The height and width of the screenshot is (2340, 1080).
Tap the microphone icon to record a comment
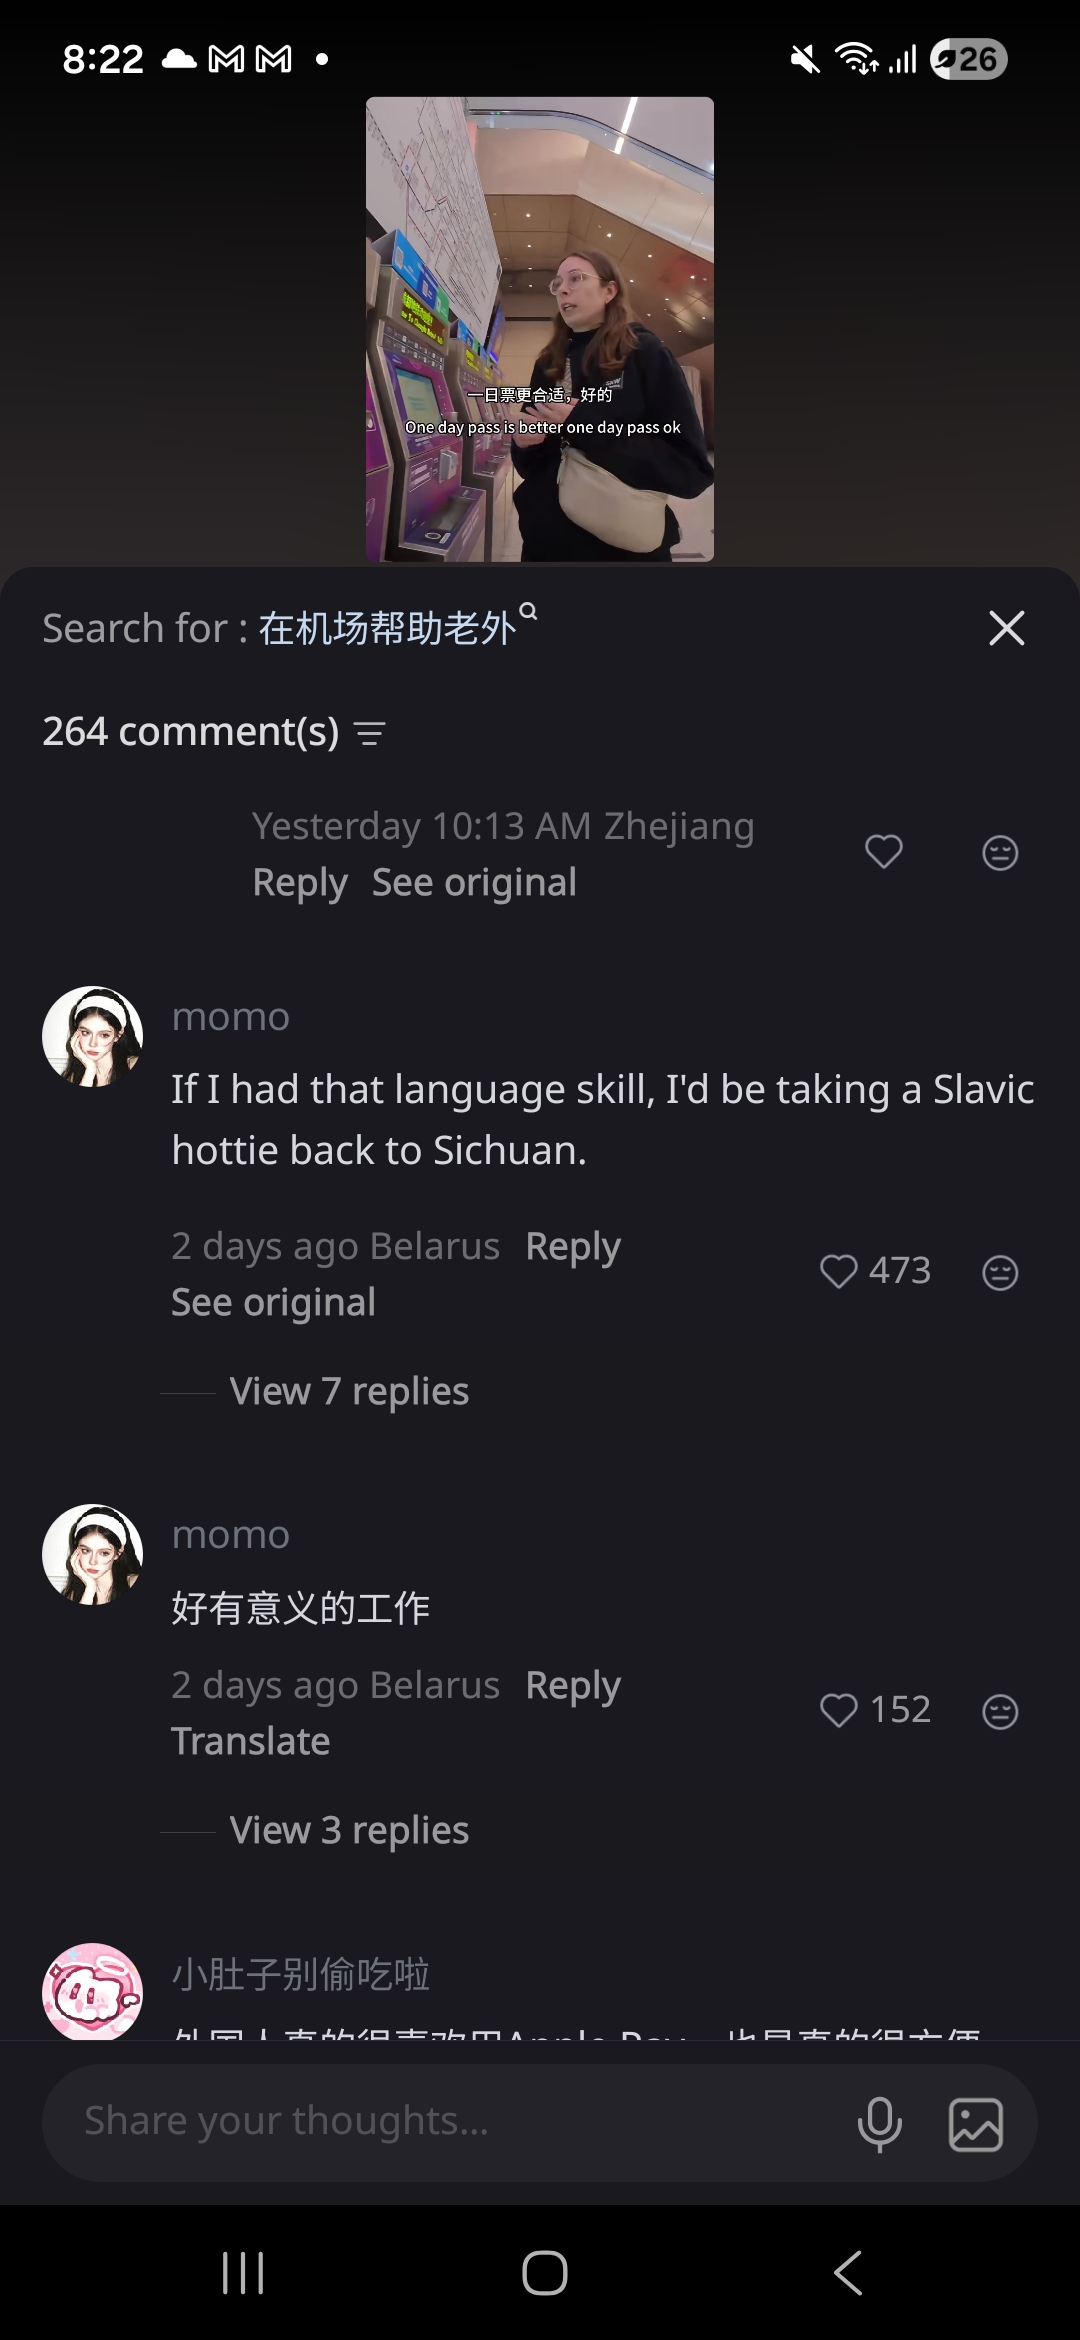click(879, 2122)
